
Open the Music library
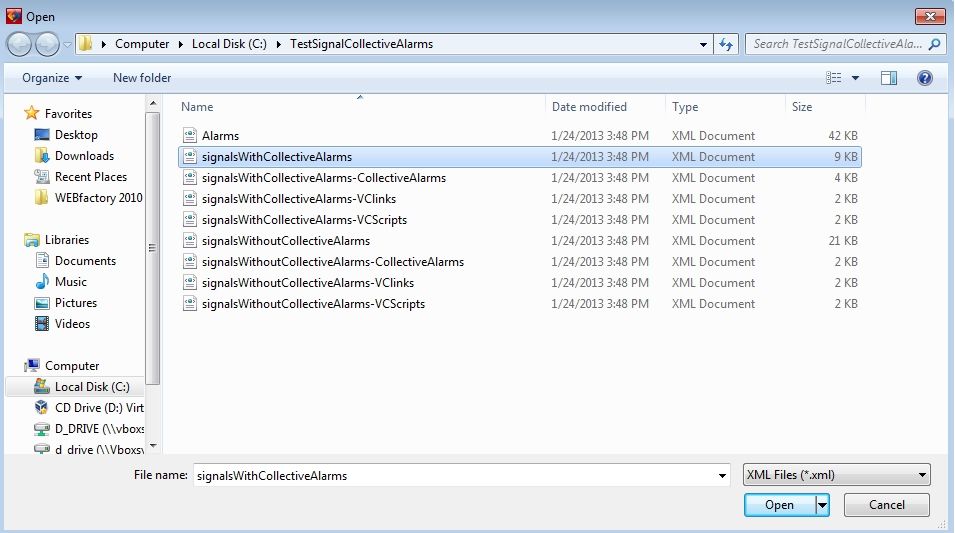pyautogui.click(x=71, y=282)
